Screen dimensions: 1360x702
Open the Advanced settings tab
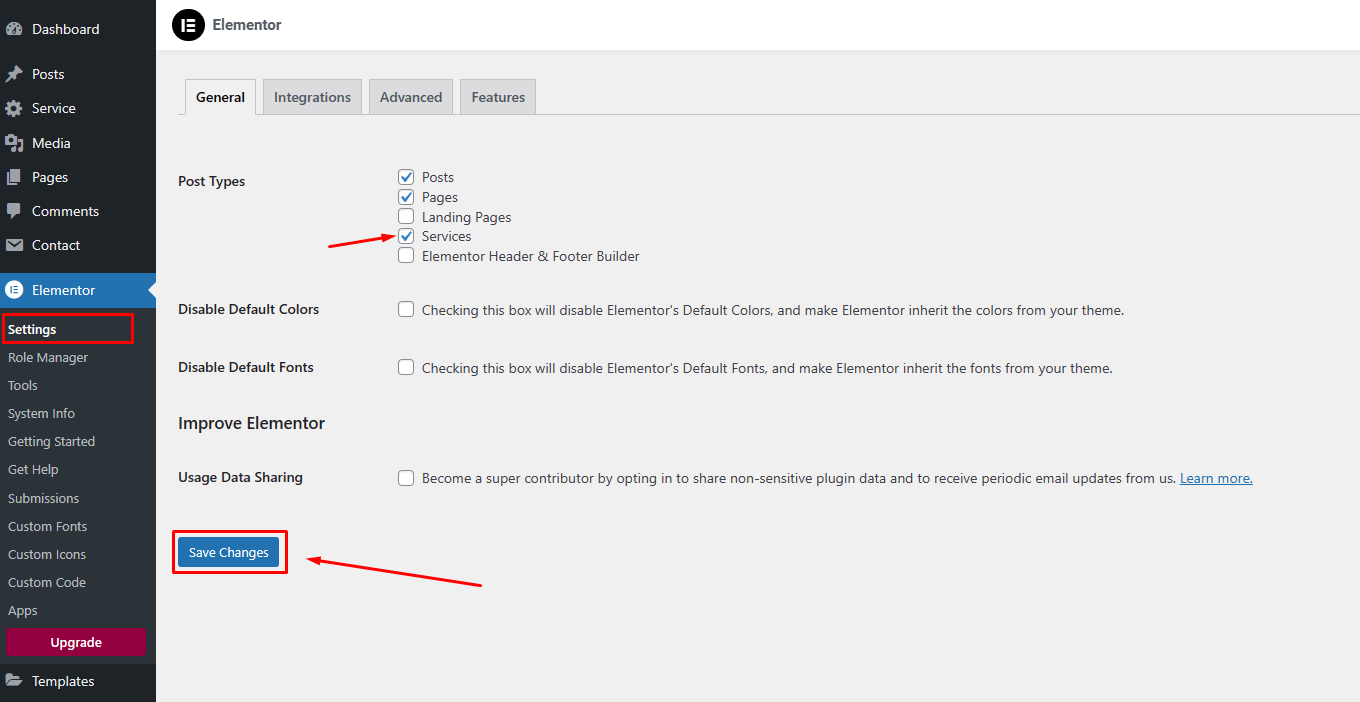coord(411,97)
